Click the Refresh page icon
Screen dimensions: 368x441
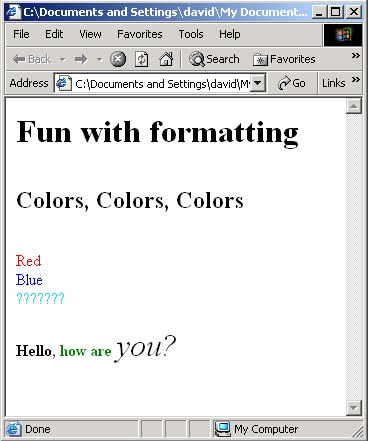pos(142,59)
